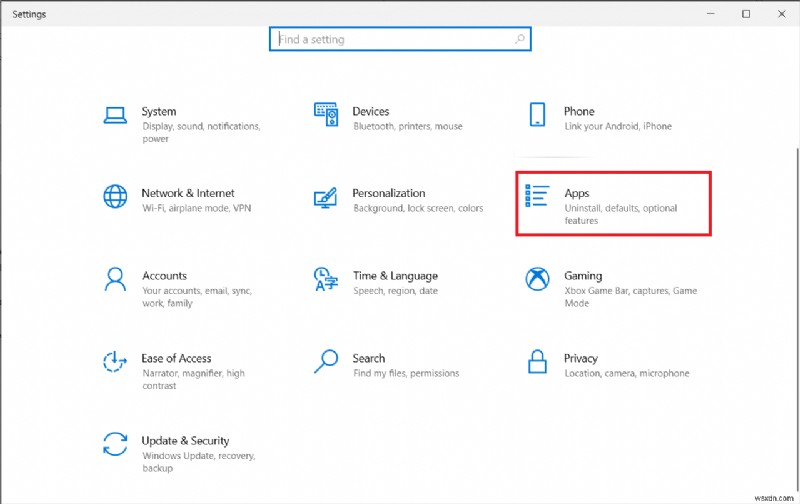This screenshot has height=504, width=800.
Task: Select the Time & Language label
Action: (x=395, y=275)
